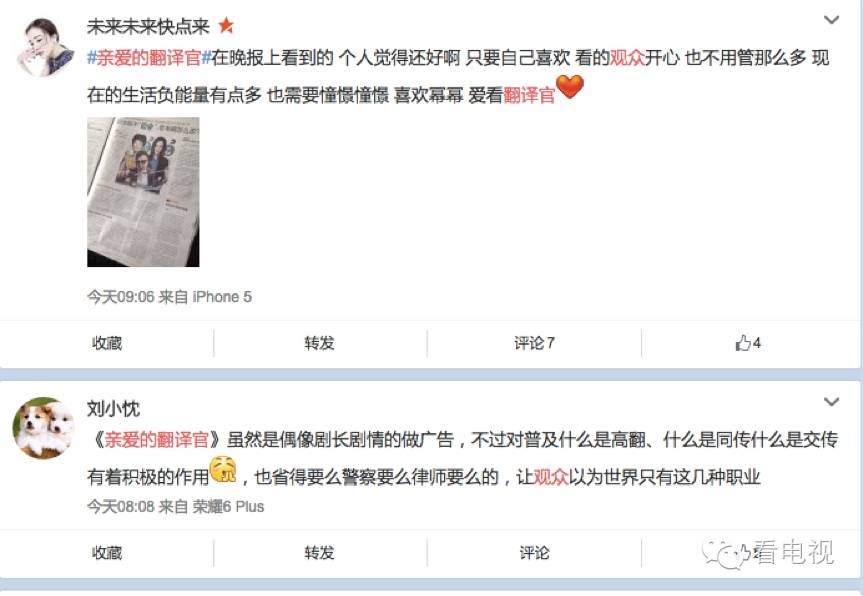
Task: Click the red heart emoji in the first post
Action: pos(570,87)
